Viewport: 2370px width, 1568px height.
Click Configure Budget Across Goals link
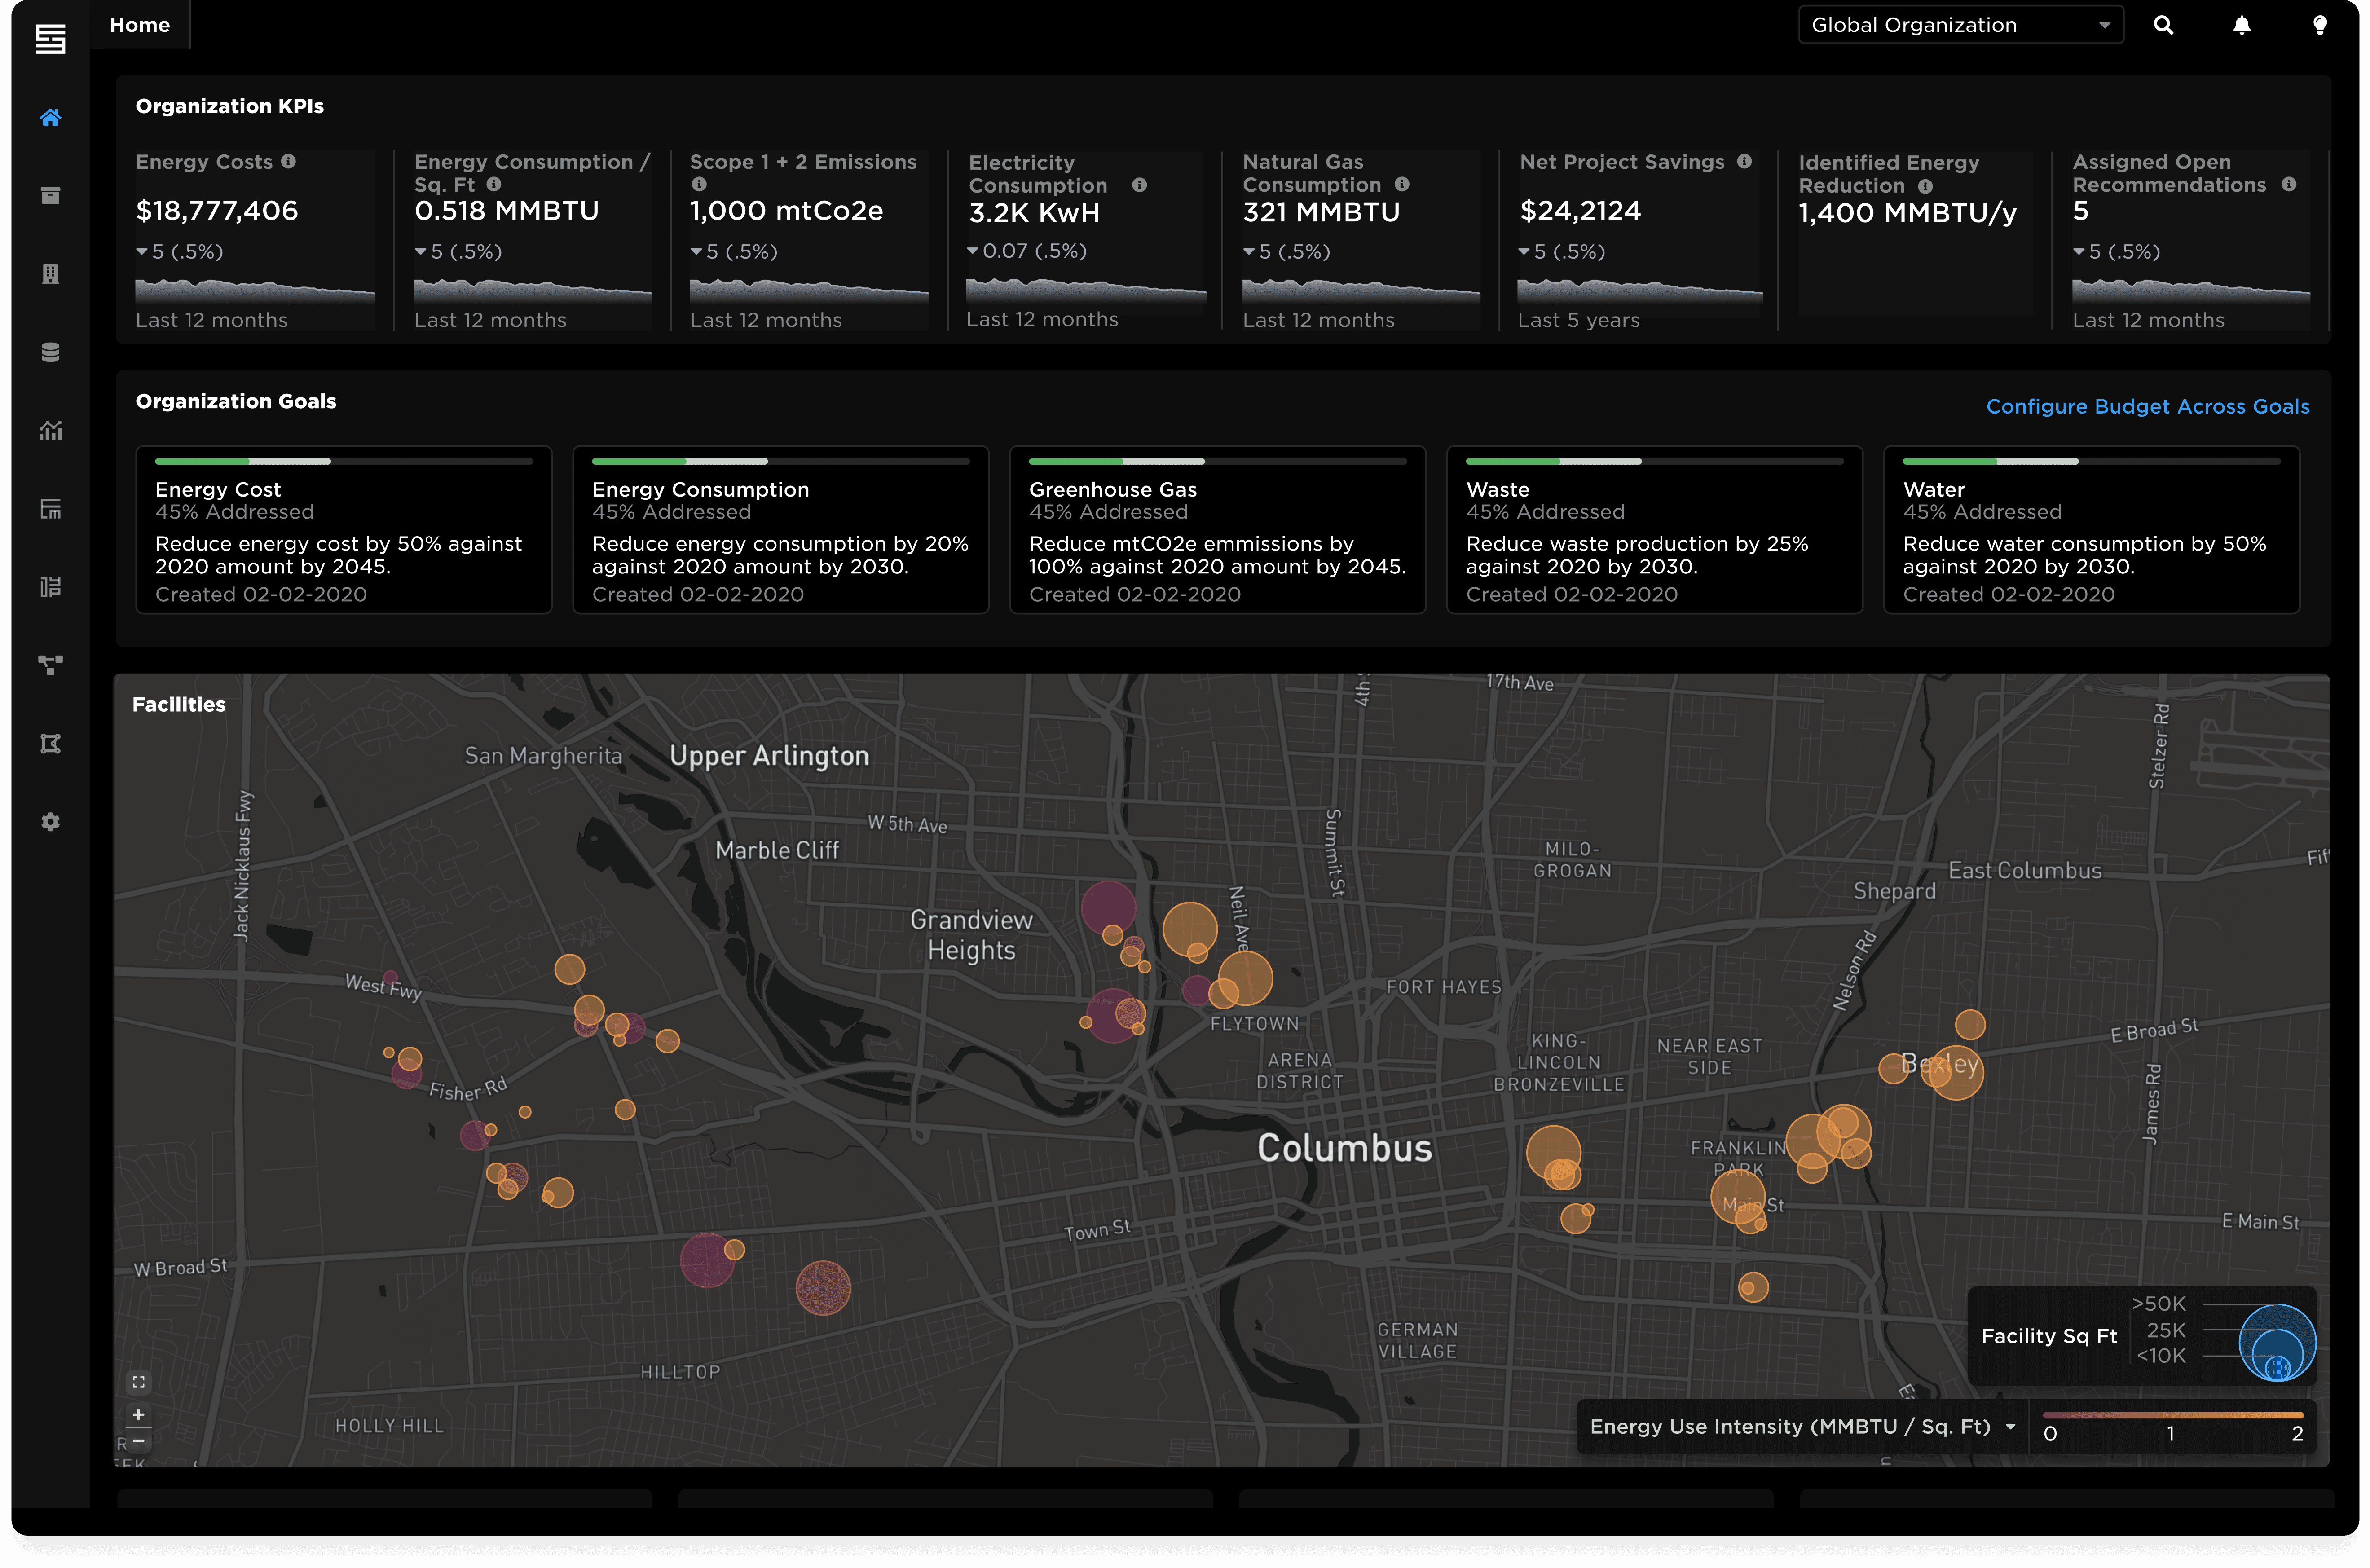click(2147, 406)
